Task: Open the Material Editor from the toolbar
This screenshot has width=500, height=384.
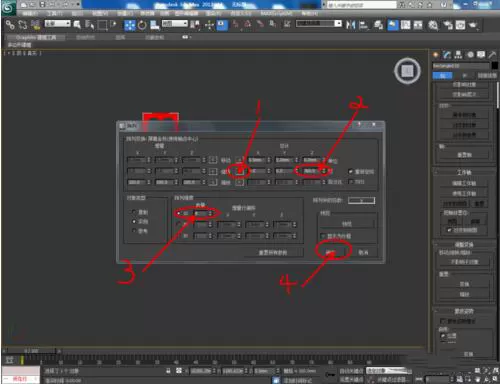Action: tap(433, 25)
